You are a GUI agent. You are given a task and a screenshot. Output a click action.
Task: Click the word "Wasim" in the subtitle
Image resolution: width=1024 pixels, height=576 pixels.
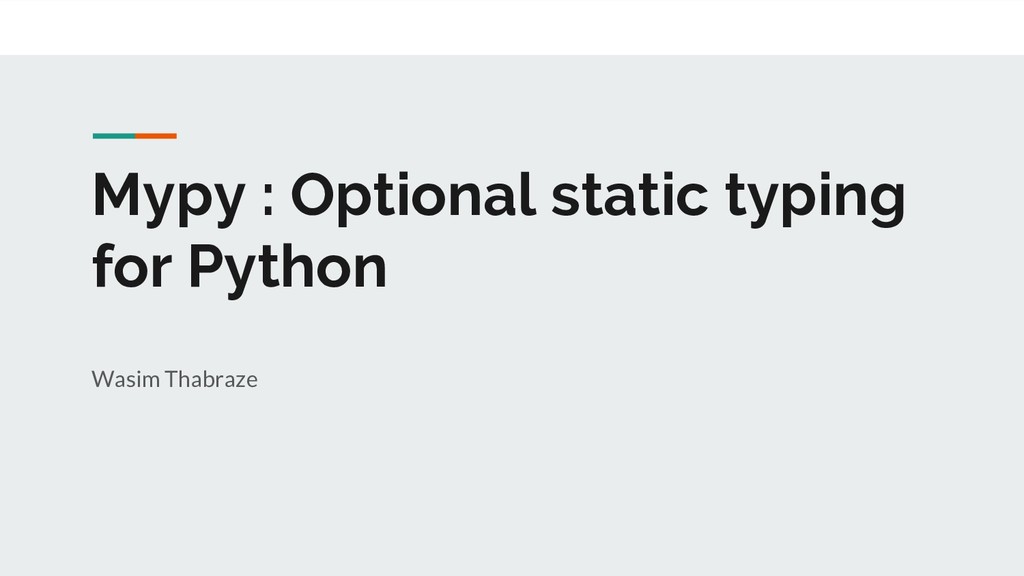tap(126, 379)
